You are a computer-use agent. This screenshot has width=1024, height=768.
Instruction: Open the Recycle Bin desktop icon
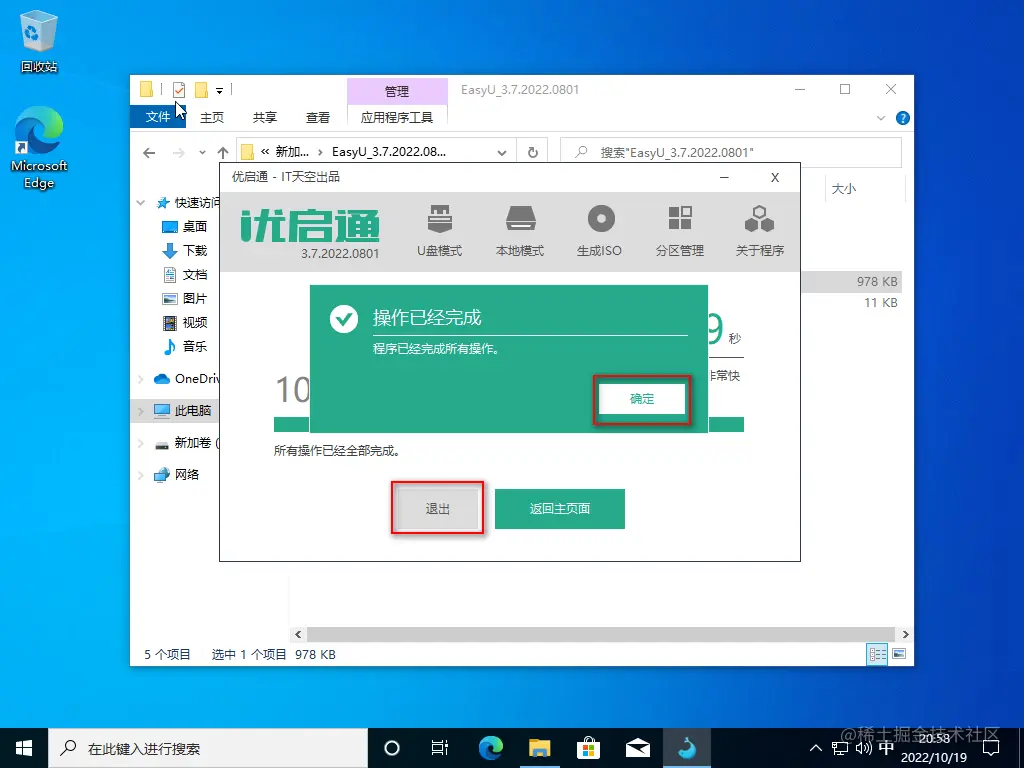coord(39,42)
